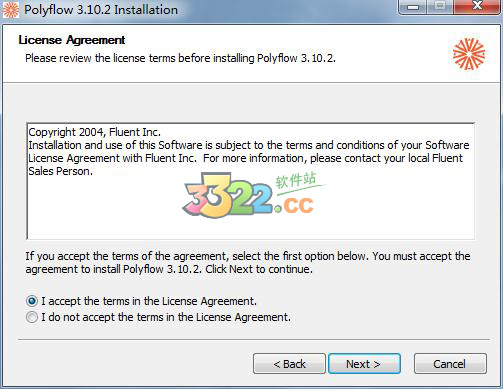Close the installer with the red X

point(477,7)
